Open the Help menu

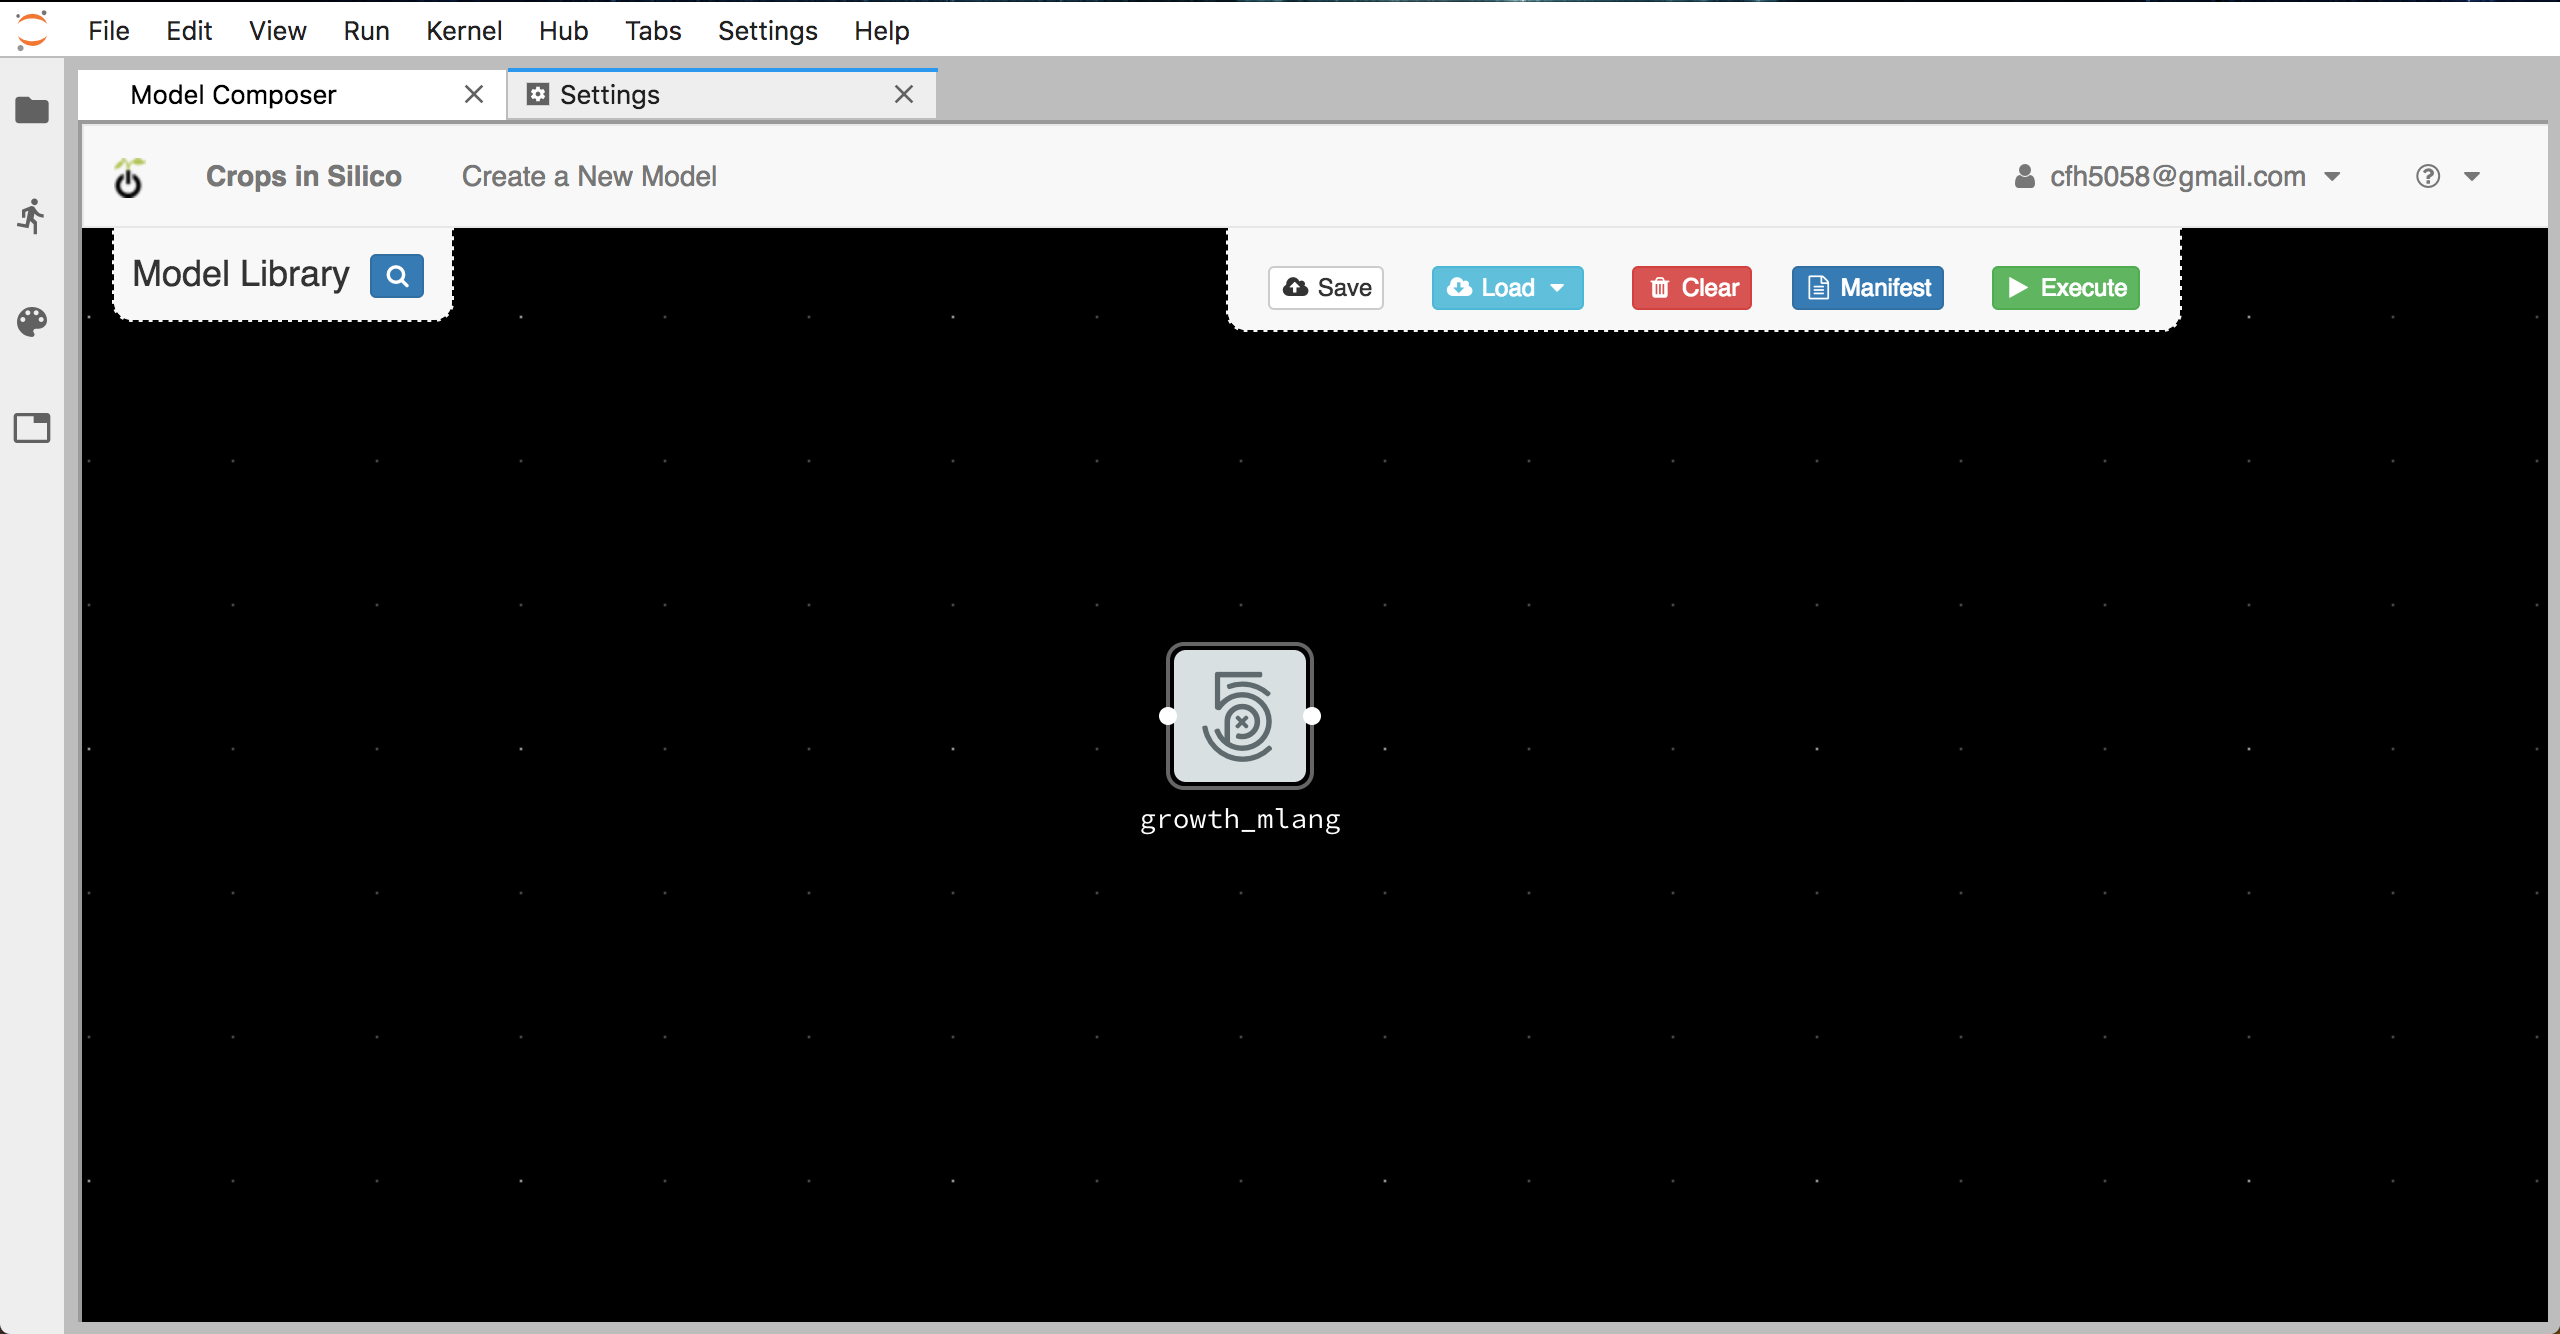coord(881,31)
